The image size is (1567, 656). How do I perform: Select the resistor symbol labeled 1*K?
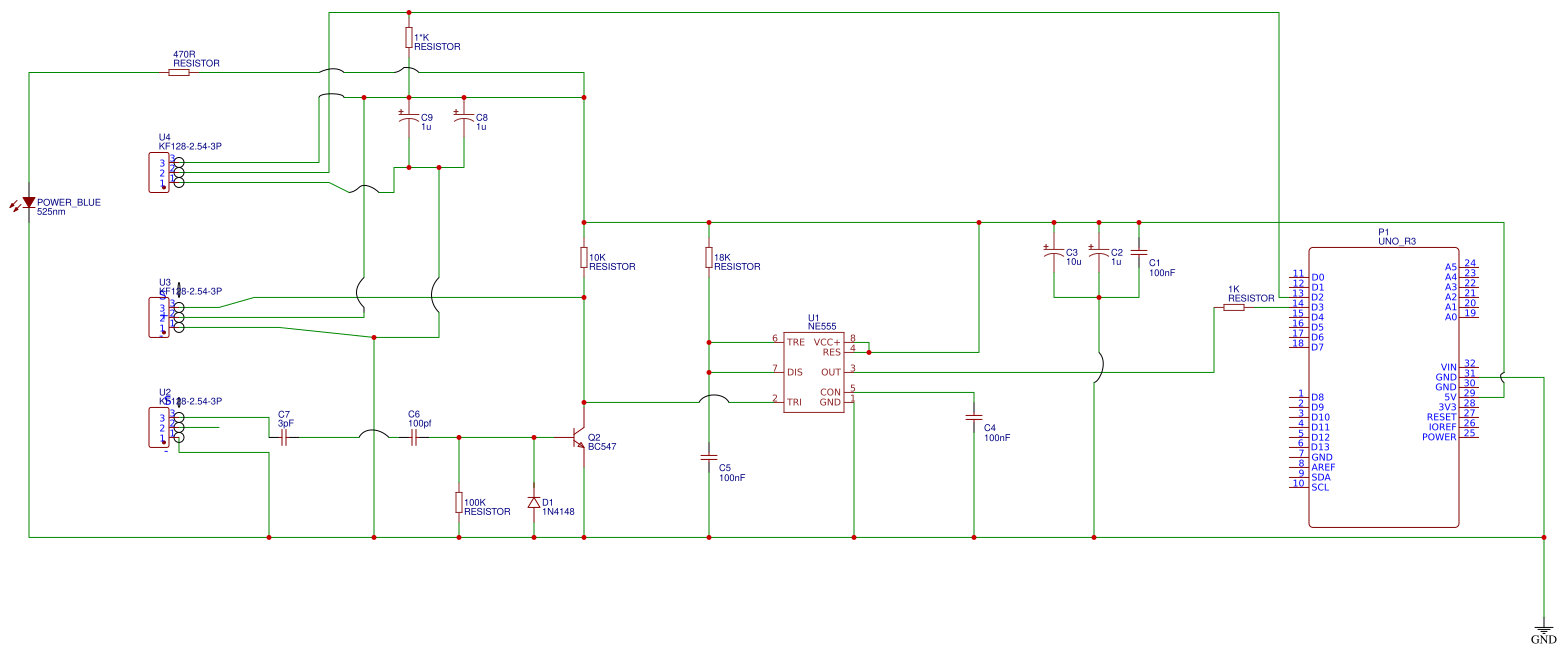pos(408,38)
